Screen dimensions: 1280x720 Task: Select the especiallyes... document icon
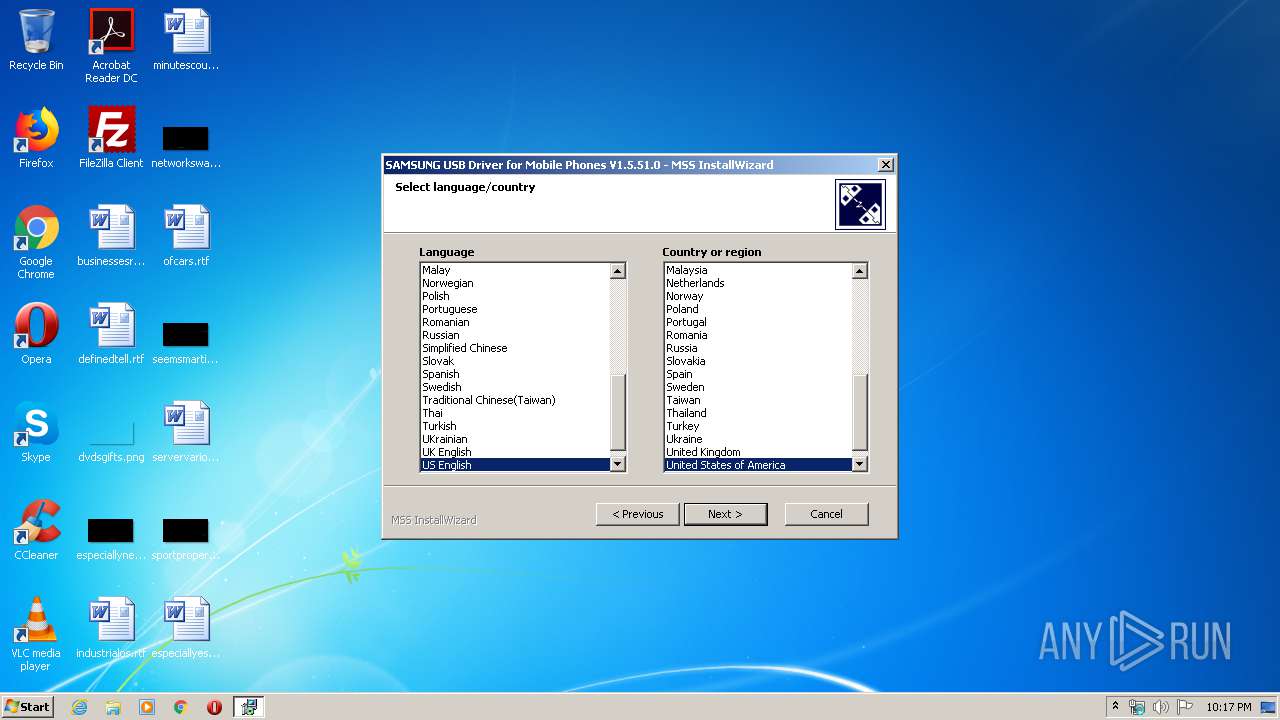[x=186, y=628]
